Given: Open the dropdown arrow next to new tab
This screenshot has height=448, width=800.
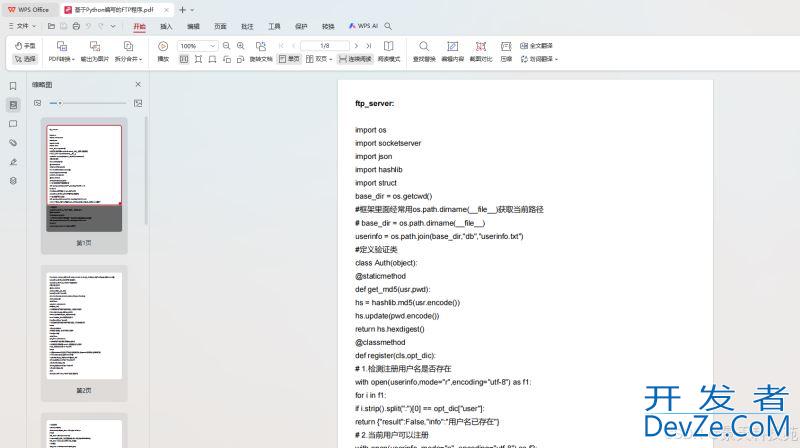Looking at the screenshot, I should point(192,10).
